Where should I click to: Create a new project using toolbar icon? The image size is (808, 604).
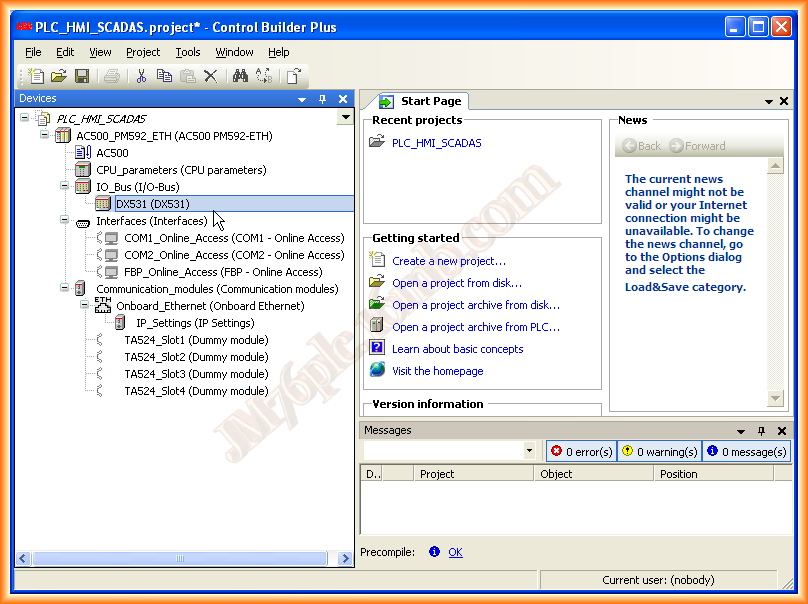pyautogui.click(x=35, y=76)
